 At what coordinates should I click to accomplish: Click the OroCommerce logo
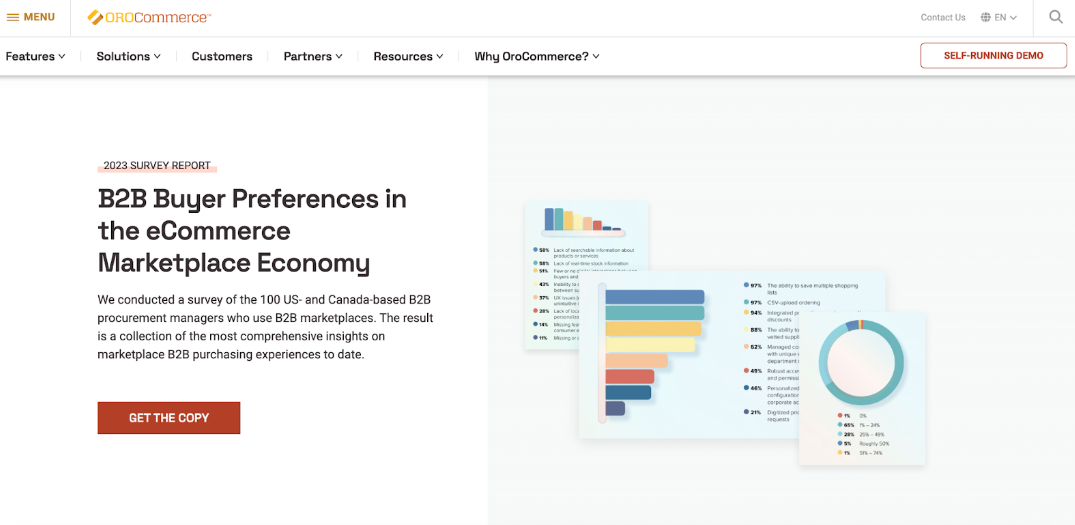pyautogui.click(x=149, y=17)
